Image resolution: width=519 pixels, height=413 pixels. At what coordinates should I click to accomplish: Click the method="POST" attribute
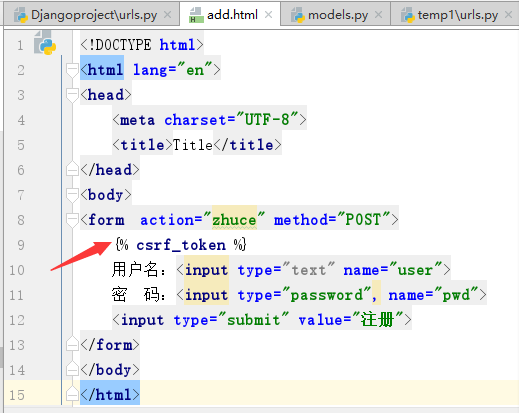[x=332, y=220]
